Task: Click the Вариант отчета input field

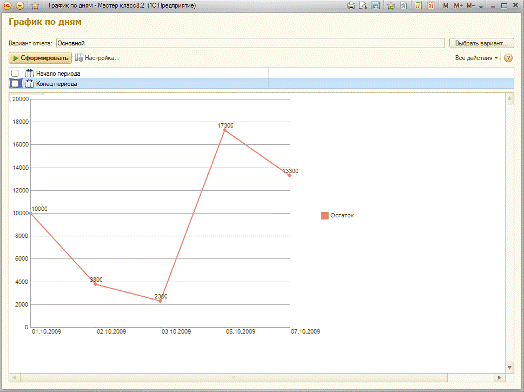Action: [250, 43]
